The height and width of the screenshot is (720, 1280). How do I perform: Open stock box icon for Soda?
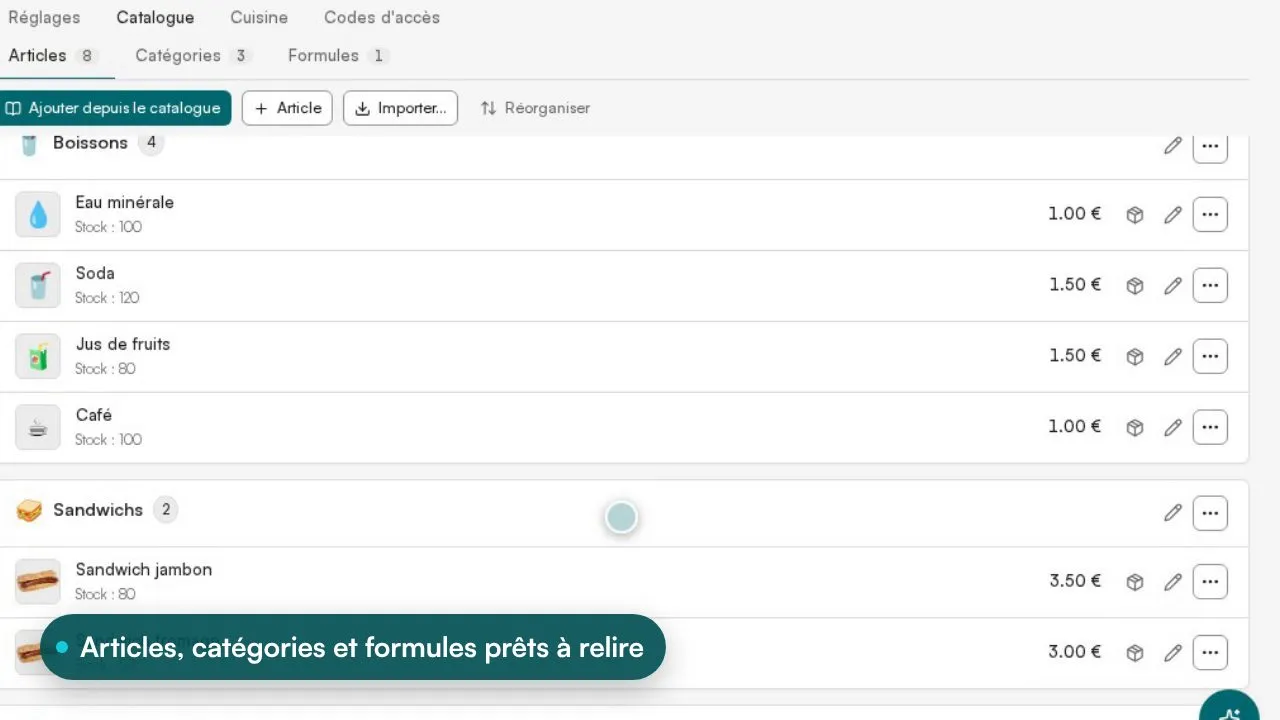coord(1135,286)
